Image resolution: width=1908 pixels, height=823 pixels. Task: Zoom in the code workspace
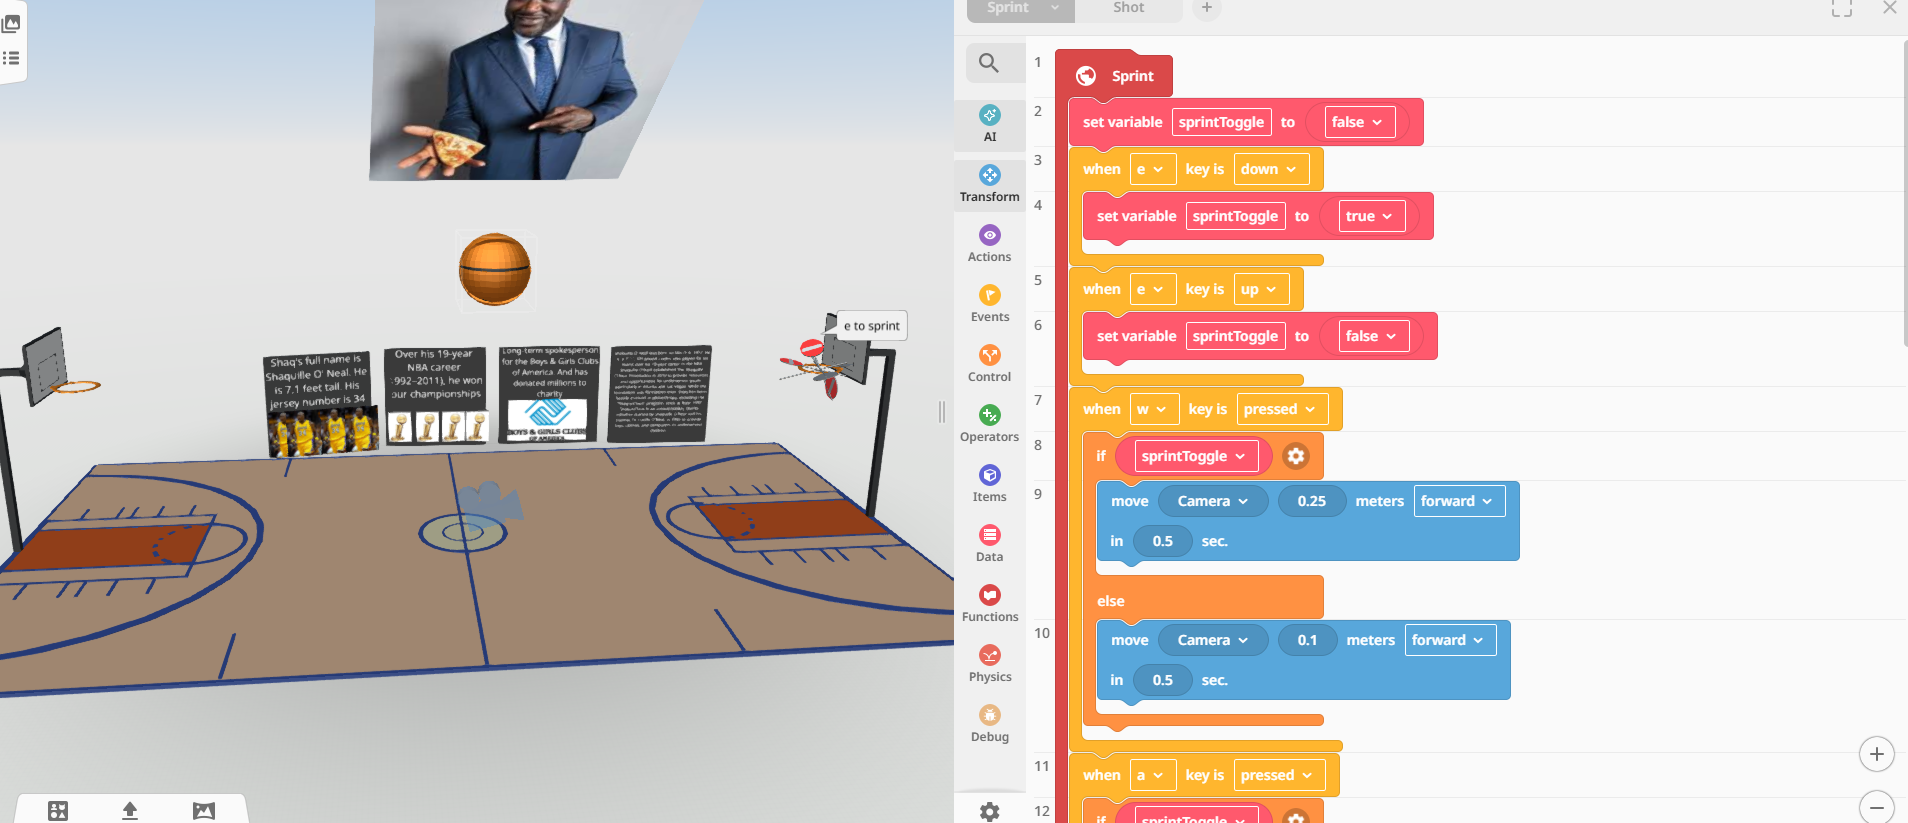pyautogui.click(x=1877, y=754)
